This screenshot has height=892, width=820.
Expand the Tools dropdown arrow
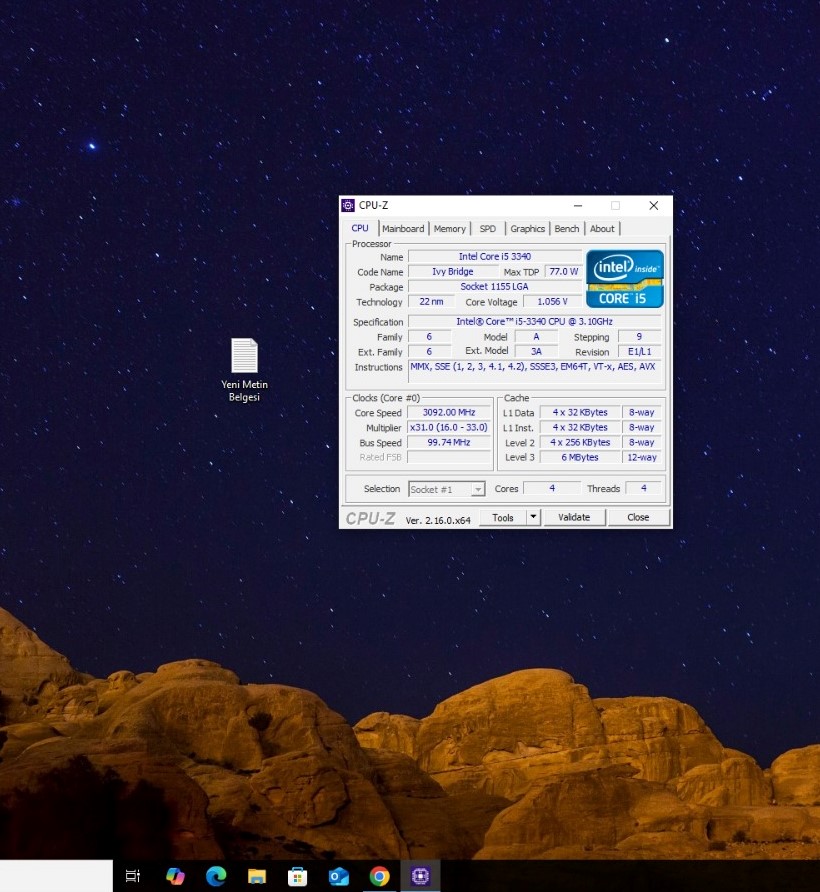(x=533, y=517)
